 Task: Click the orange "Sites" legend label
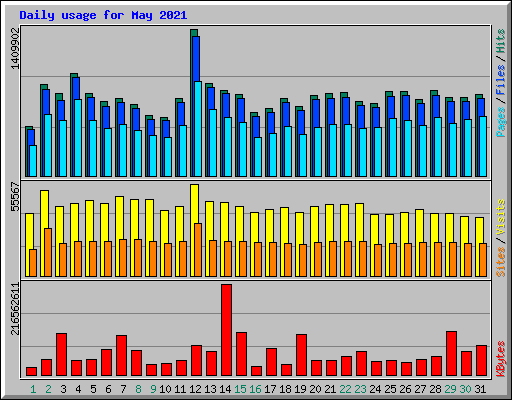click(501, 262)
